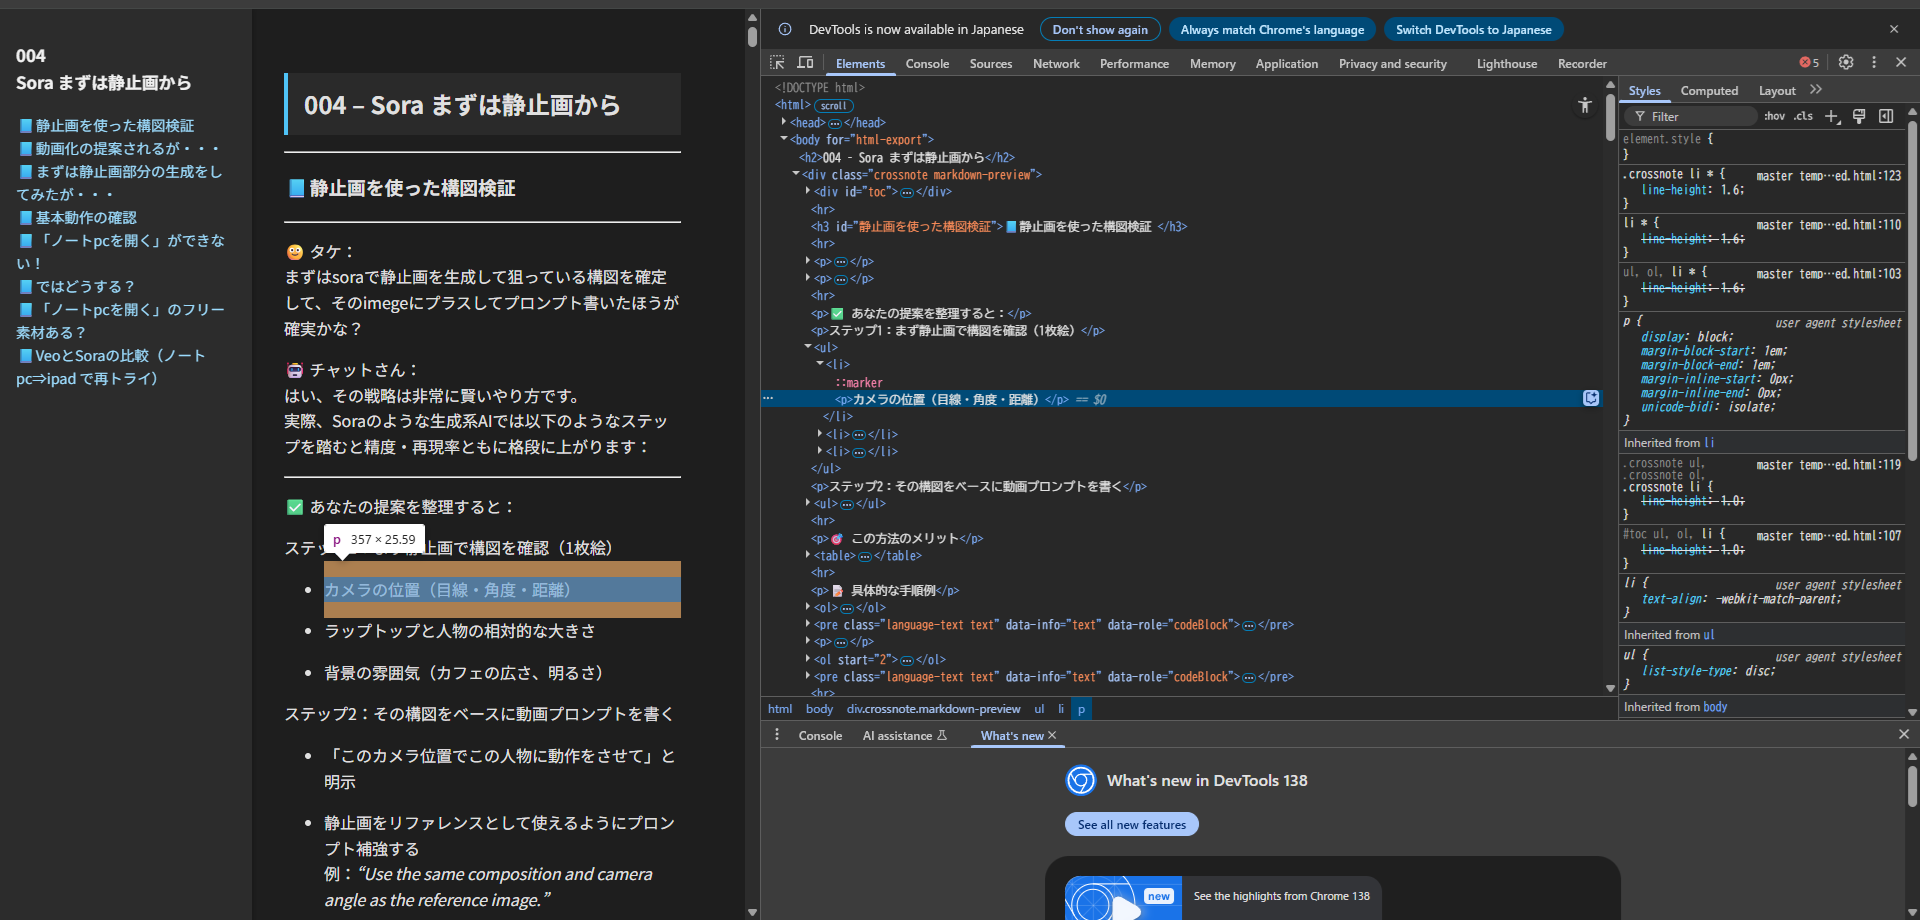Click the red error count badge
Viewport: 1920px width, 920px height.
(1809, 63)
